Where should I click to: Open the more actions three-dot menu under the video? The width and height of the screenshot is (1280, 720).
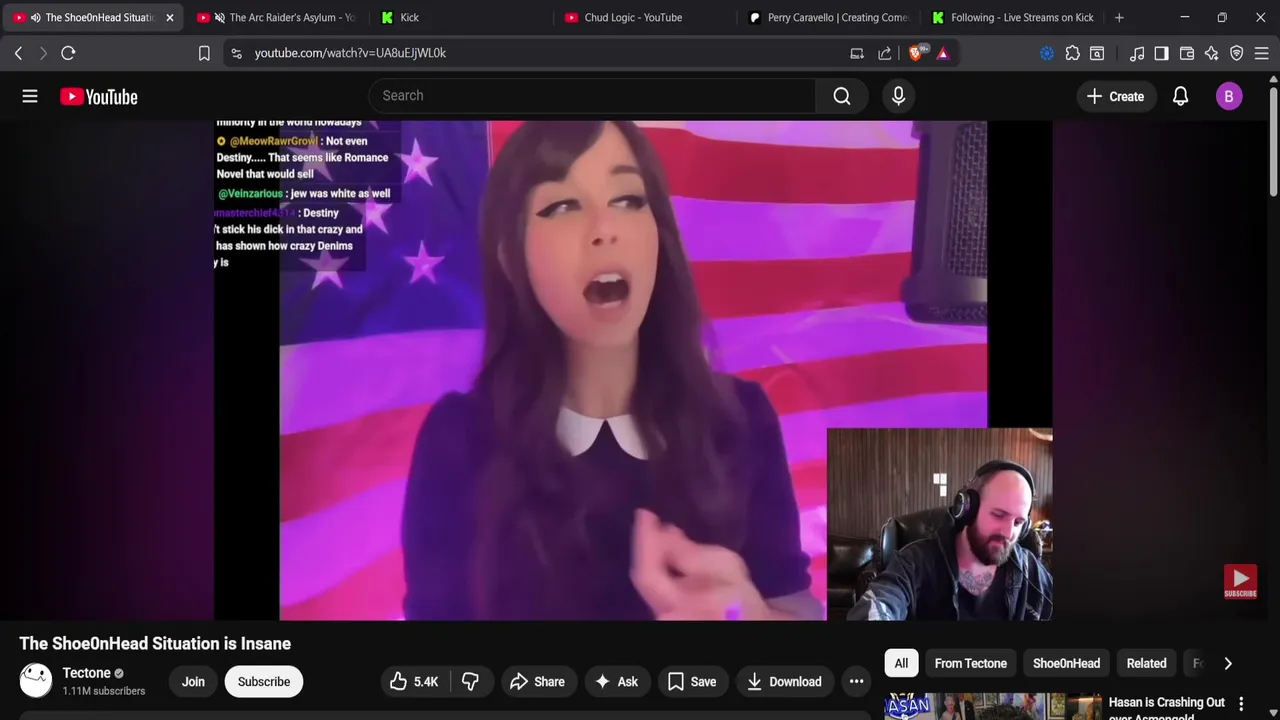point(856,682)
